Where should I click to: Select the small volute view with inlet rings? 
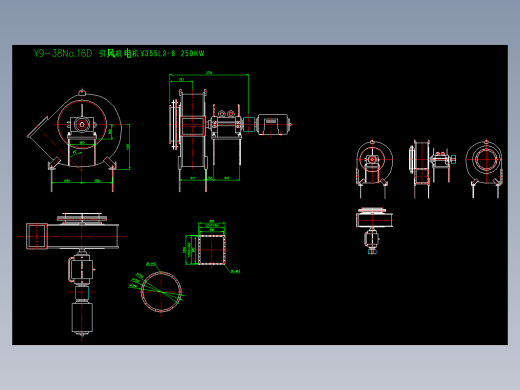484,168
